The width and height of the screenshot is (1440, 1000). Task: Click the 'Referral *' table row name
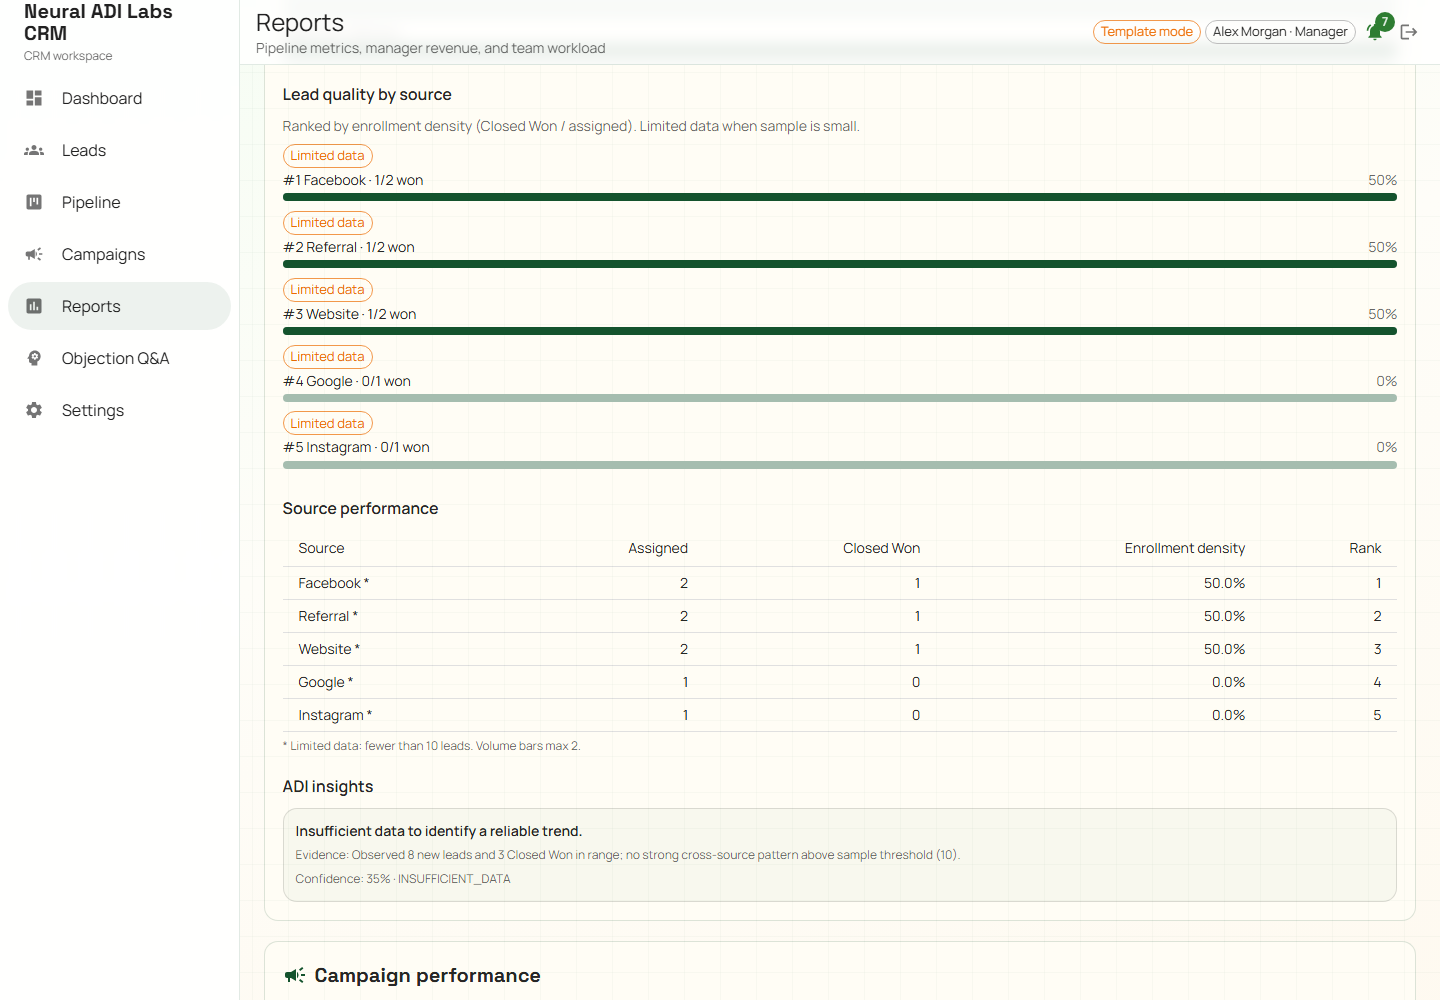[328, 616]
